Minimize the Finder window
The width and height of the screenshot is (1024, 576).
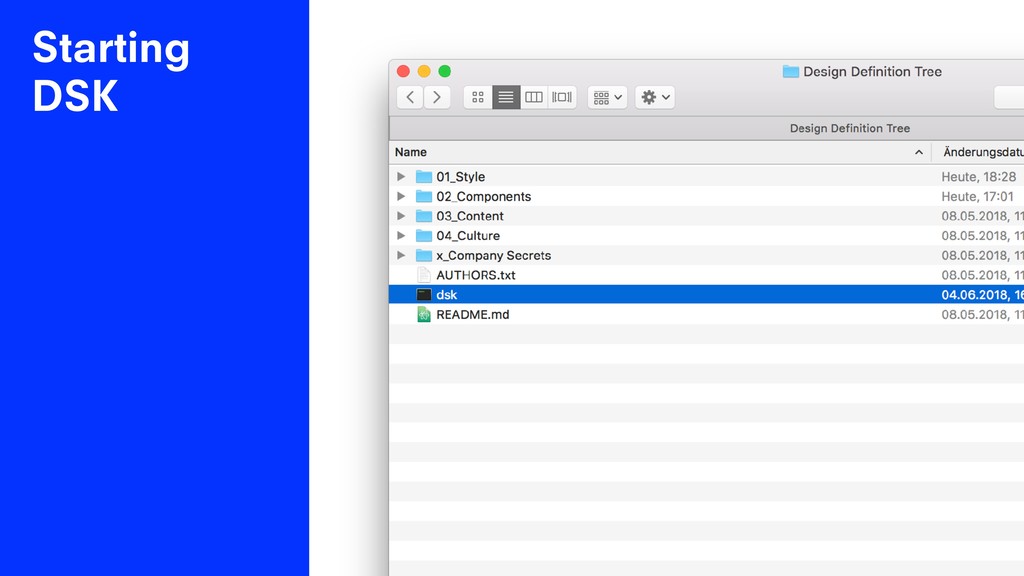424,71
